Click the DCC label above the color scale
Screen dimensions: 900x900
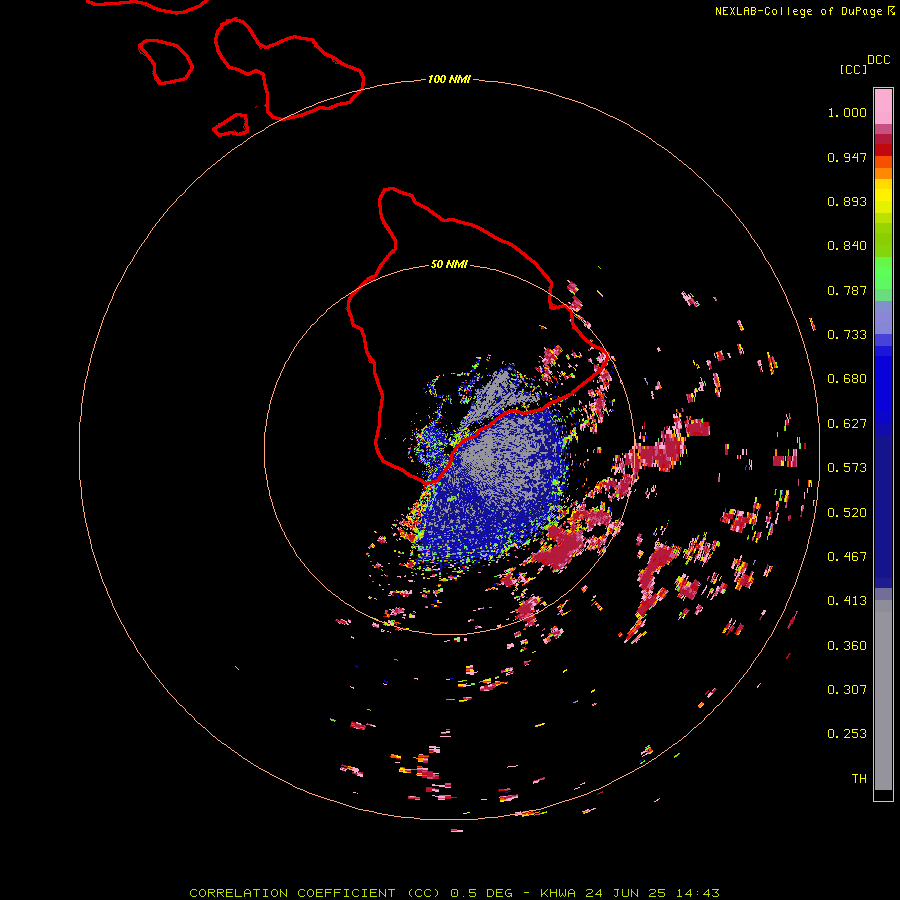878,60
